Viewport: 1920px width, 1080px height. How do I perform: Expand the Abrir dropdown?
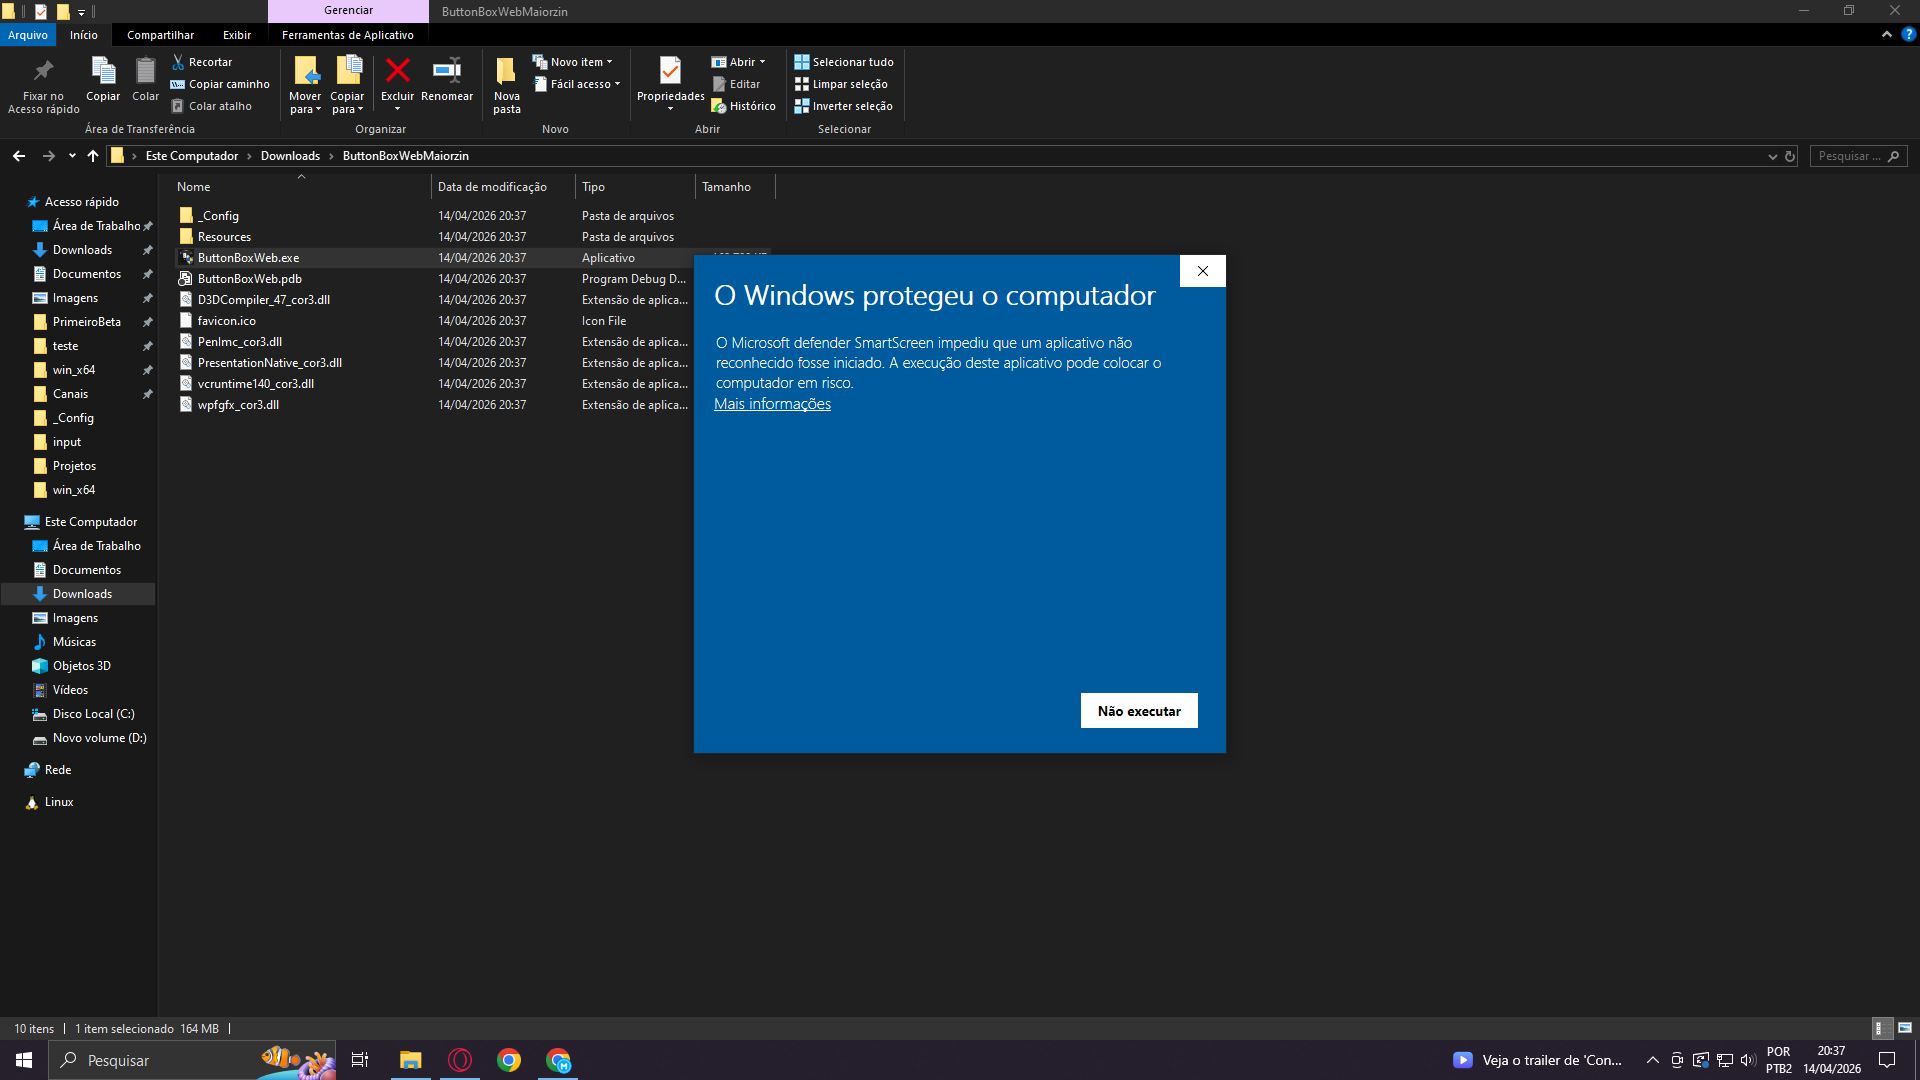738,62
